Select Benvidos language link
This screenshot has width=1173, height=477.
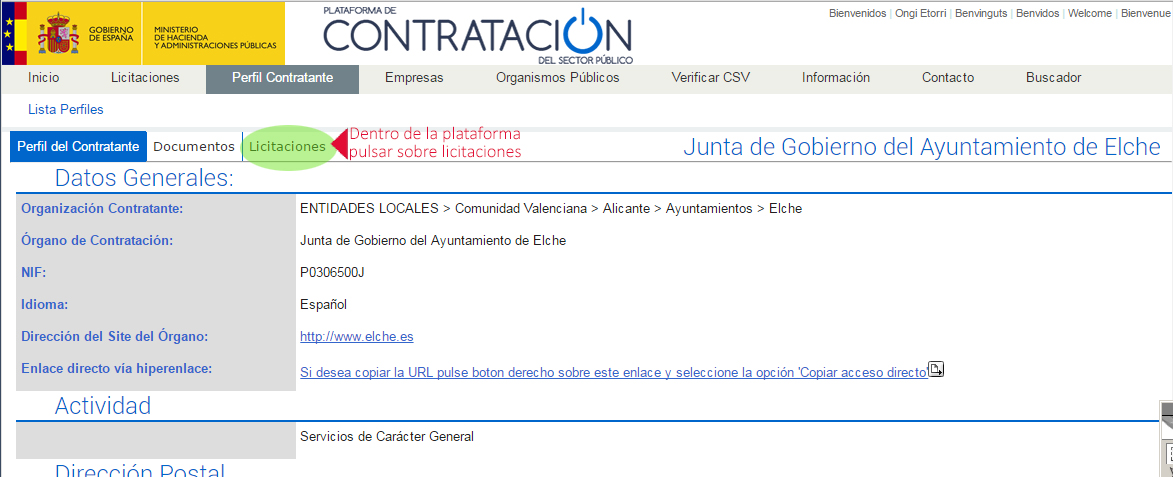(x=1038, y=13)
